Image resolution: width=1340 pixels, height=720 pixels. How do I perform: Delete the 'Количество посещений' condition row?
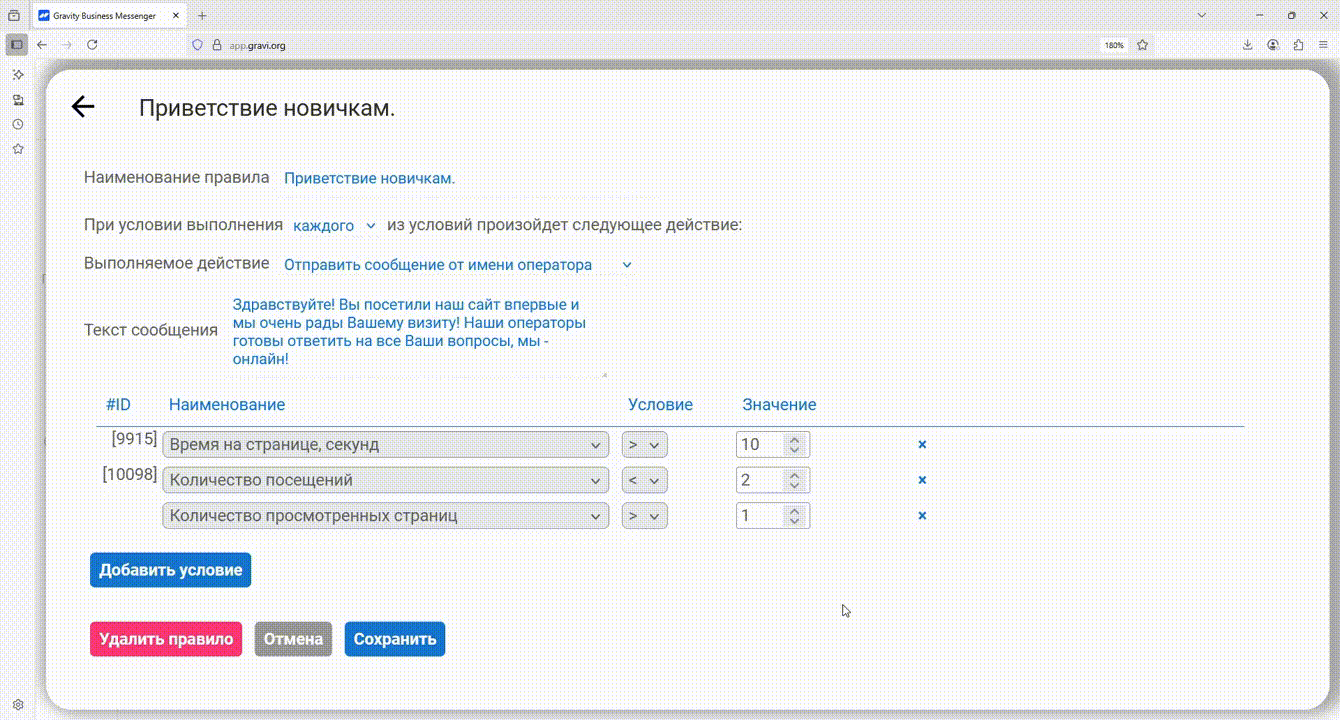click(922, 480)
